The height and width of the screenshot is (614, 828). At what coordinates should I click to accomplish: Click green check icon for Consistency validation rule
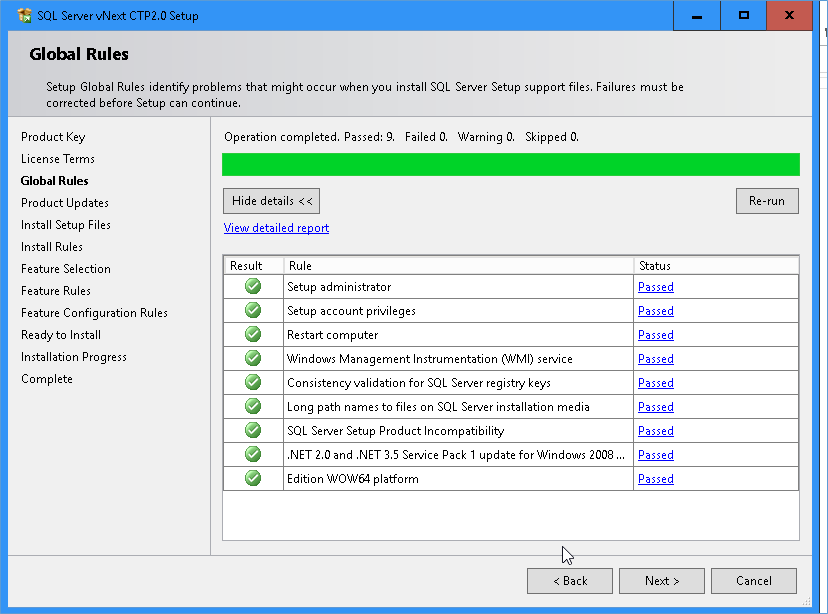click(x=253, y=382)
